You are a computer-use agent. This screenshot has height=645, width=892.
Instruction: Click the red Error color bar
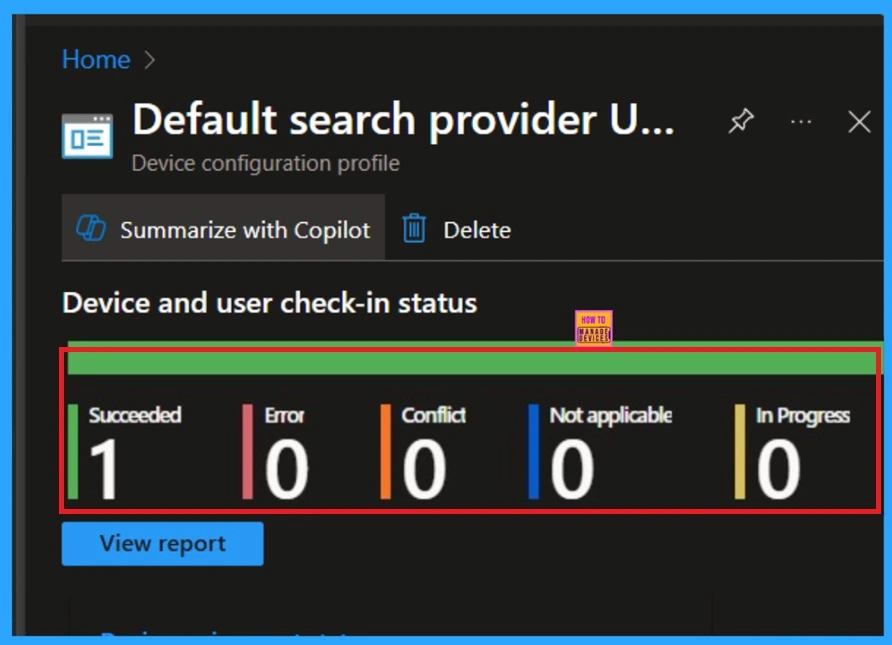tap(247, 452)
